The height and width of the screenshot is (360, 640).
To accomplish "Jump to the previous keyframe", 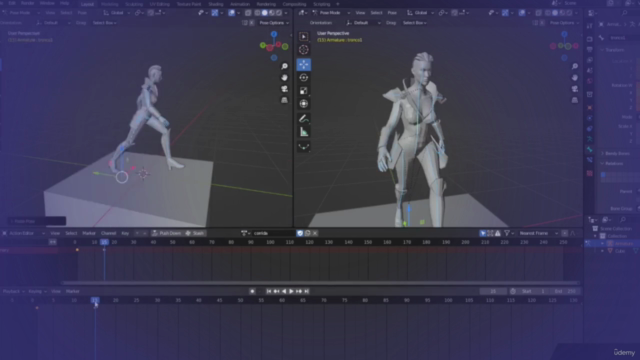I will (x=276, y=291).
